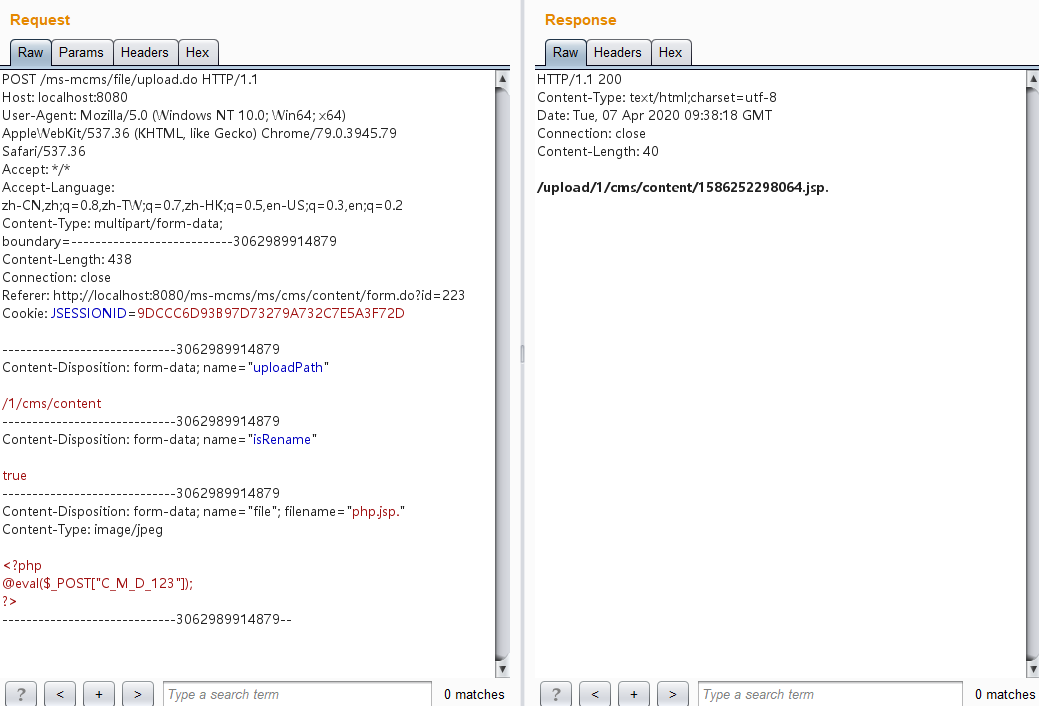1039x706 pixels.
Task: Open the Request Params tab
Action: click(82, 52)
